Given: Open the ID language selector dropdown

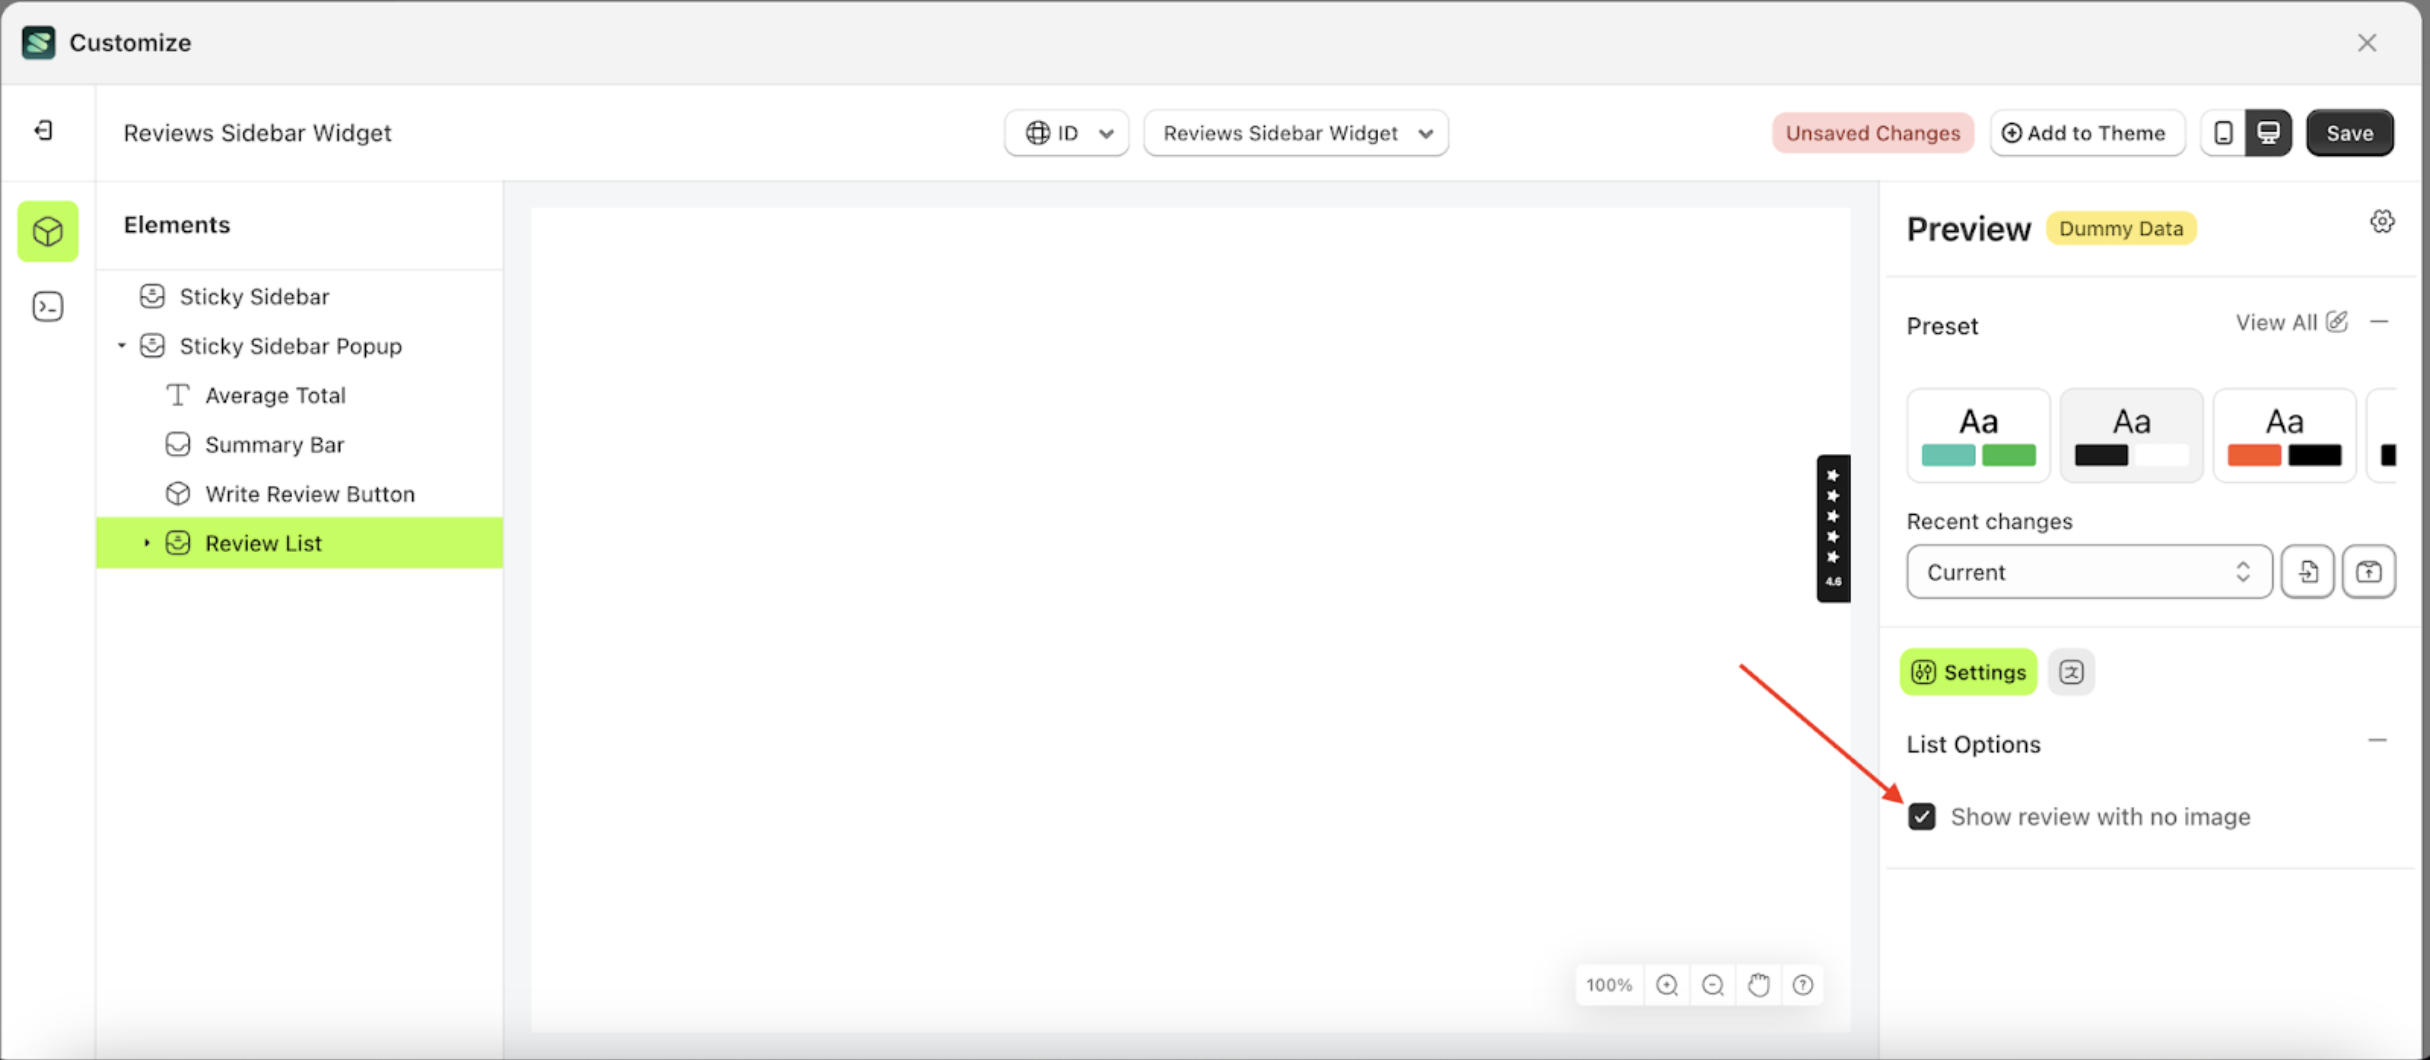Looking at the screenshot, I should (x=1066, y=132).
